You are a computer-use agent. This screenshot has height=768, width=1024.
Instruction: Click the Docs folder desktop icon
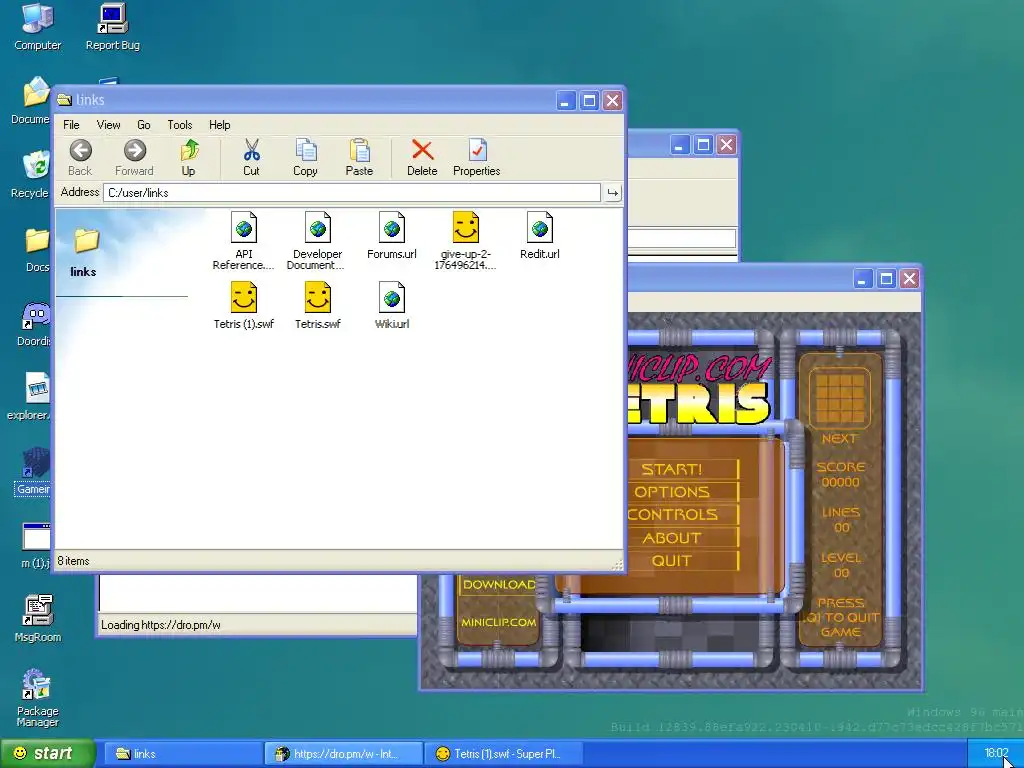tap(37, 249)
